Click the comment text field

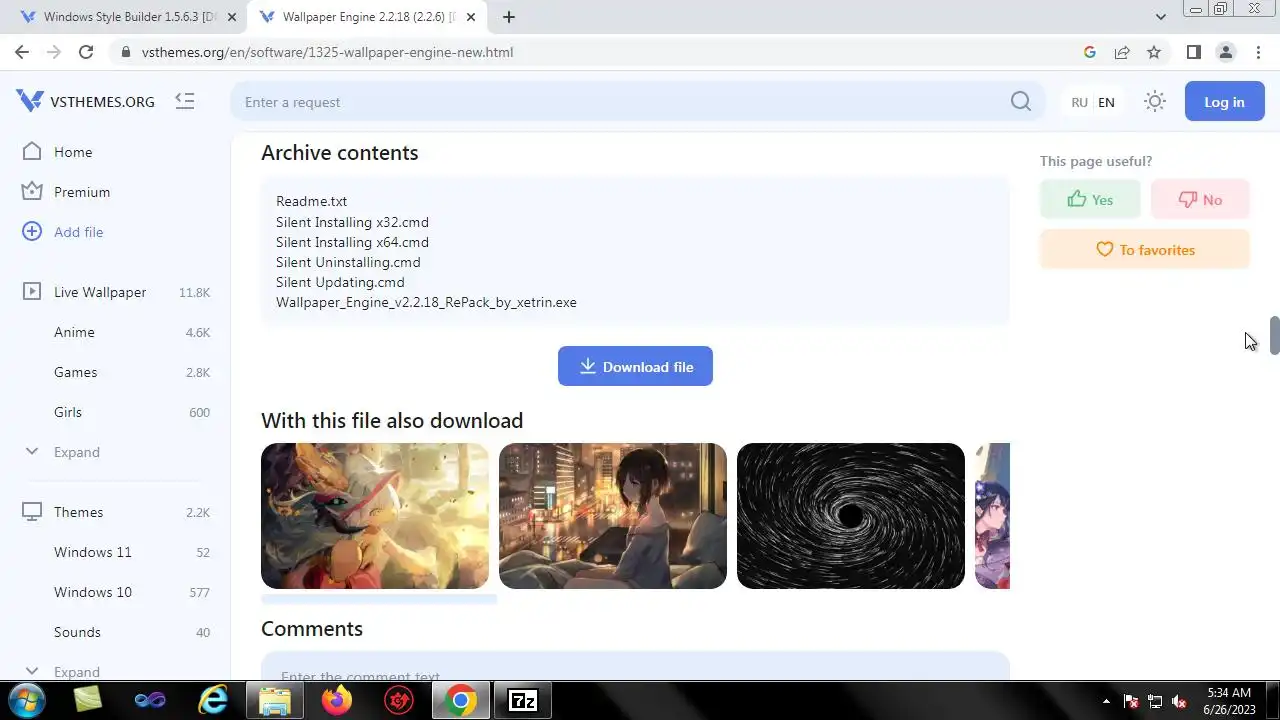coord(635,667)
